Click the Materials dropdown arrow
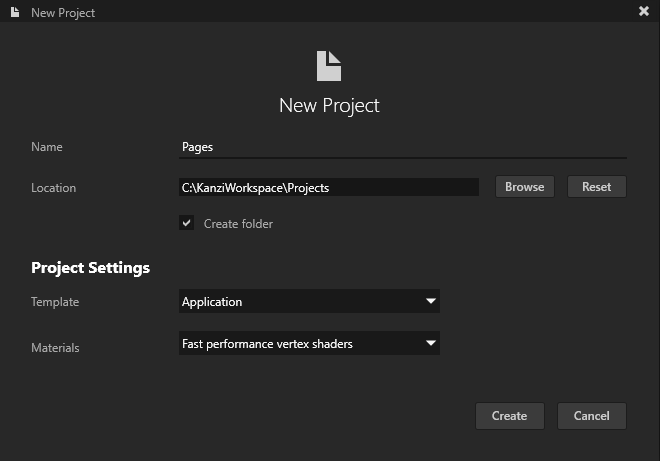The width and height of the screenshot is (660, 461). pos(431,344)
